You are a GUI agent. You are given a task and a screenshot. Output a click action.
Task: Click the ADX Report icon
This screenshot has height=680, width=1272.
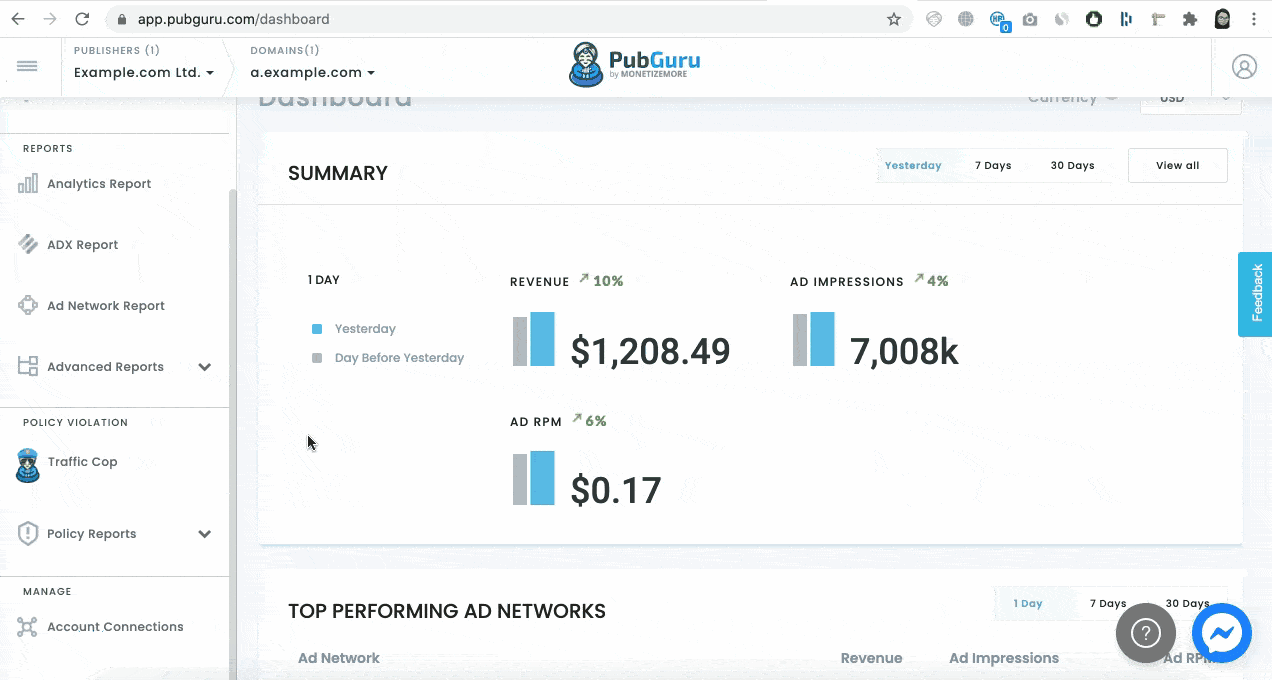coord(28,245)
